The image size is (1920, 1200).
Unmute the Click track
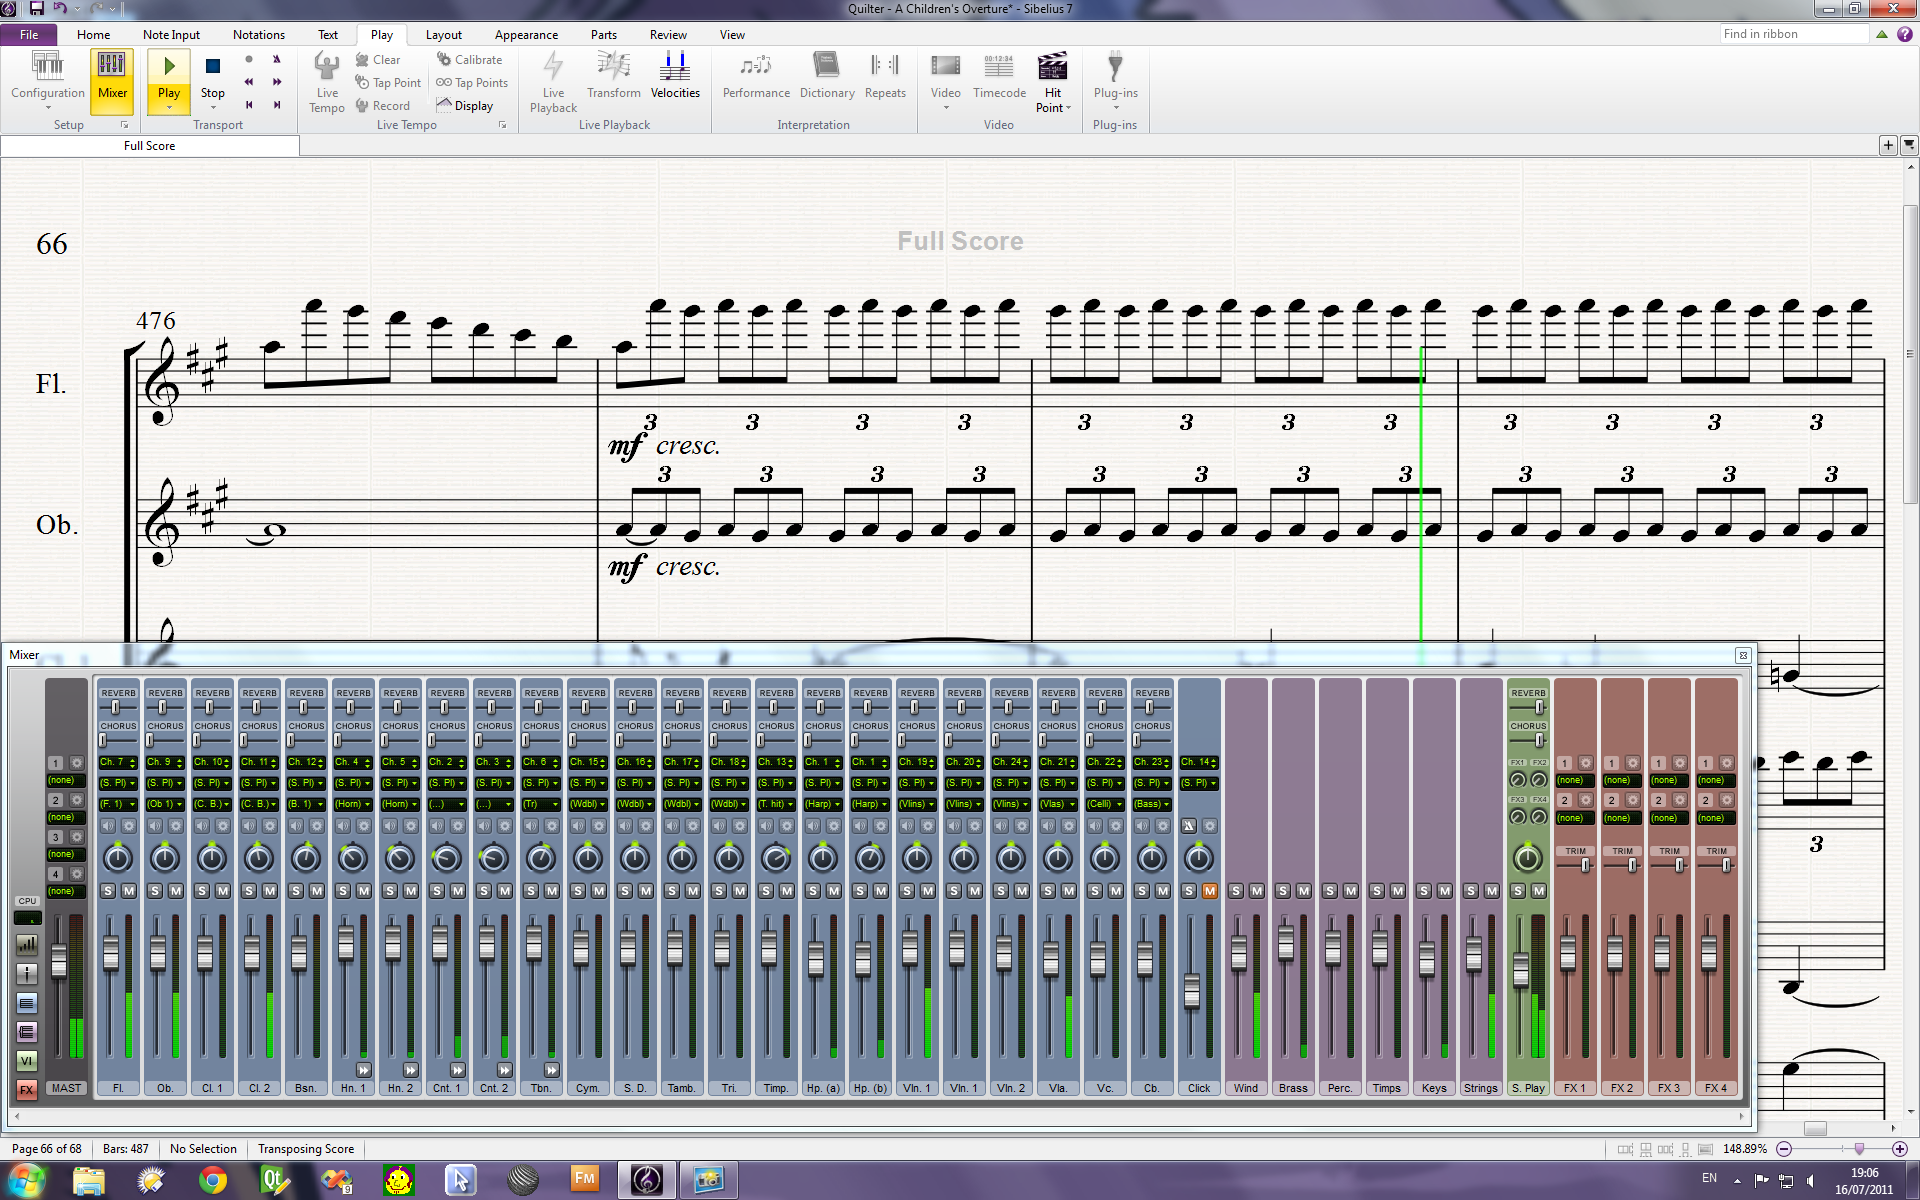[1209, 891]
